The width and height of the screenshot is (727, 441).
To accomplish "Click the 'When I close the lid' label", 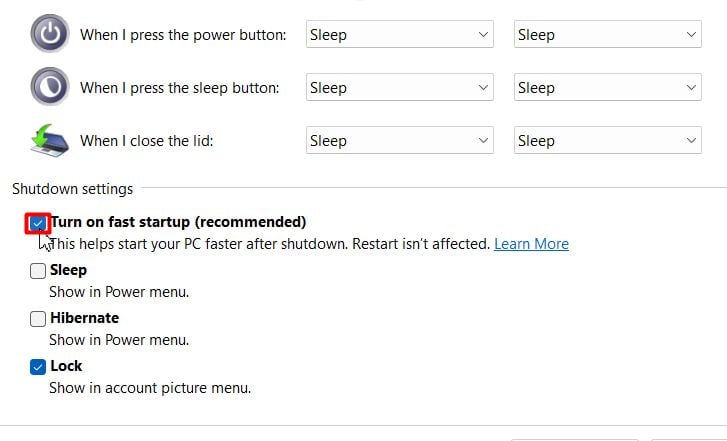I will (147, 141).
